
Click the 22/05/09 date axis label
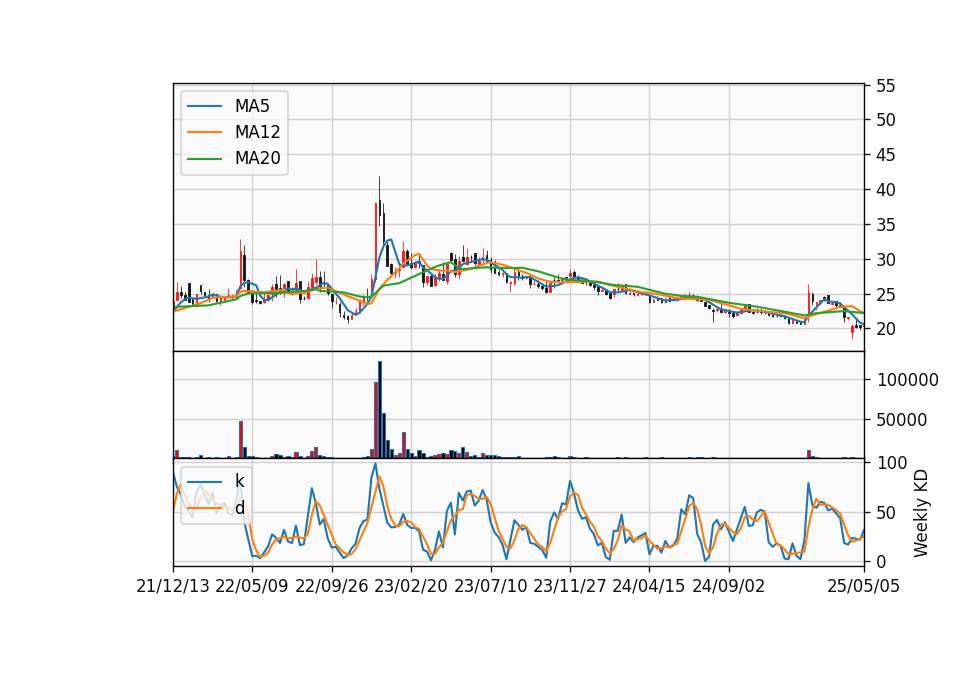coord(252,586)
